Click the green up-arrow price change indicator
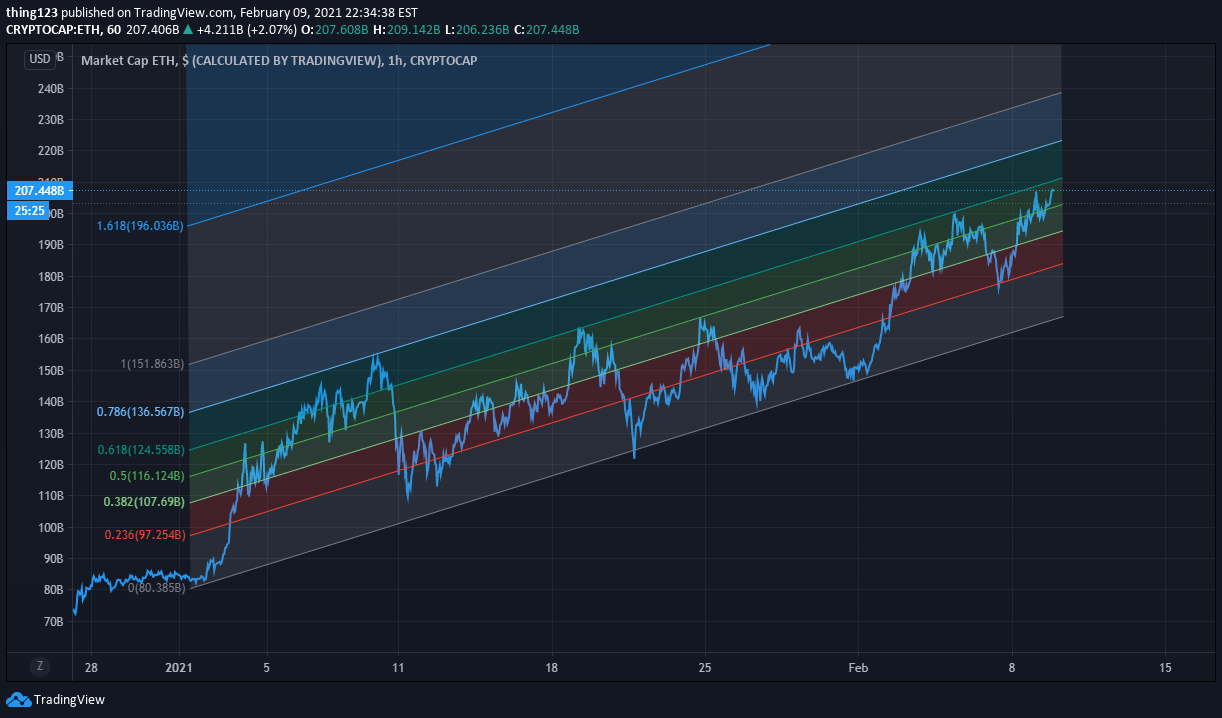This screenshot has width=1222, height=718. coord(188,30)
